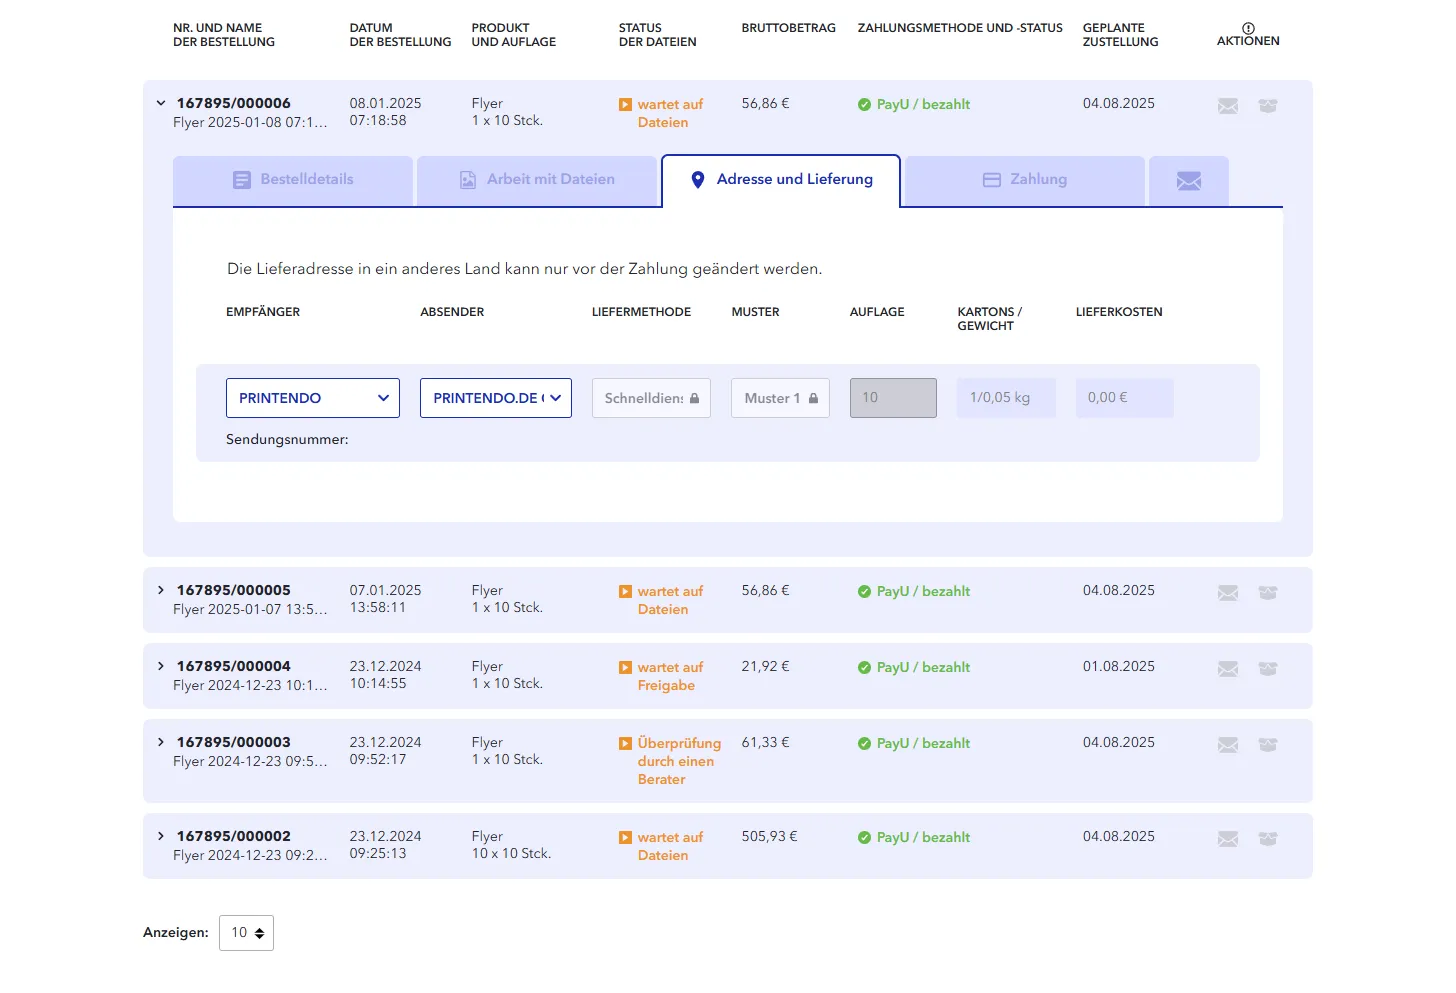Viewport: 1456px width, 993px height.
Task: Click the Auflage quantity field
Action: coord(893,398)
